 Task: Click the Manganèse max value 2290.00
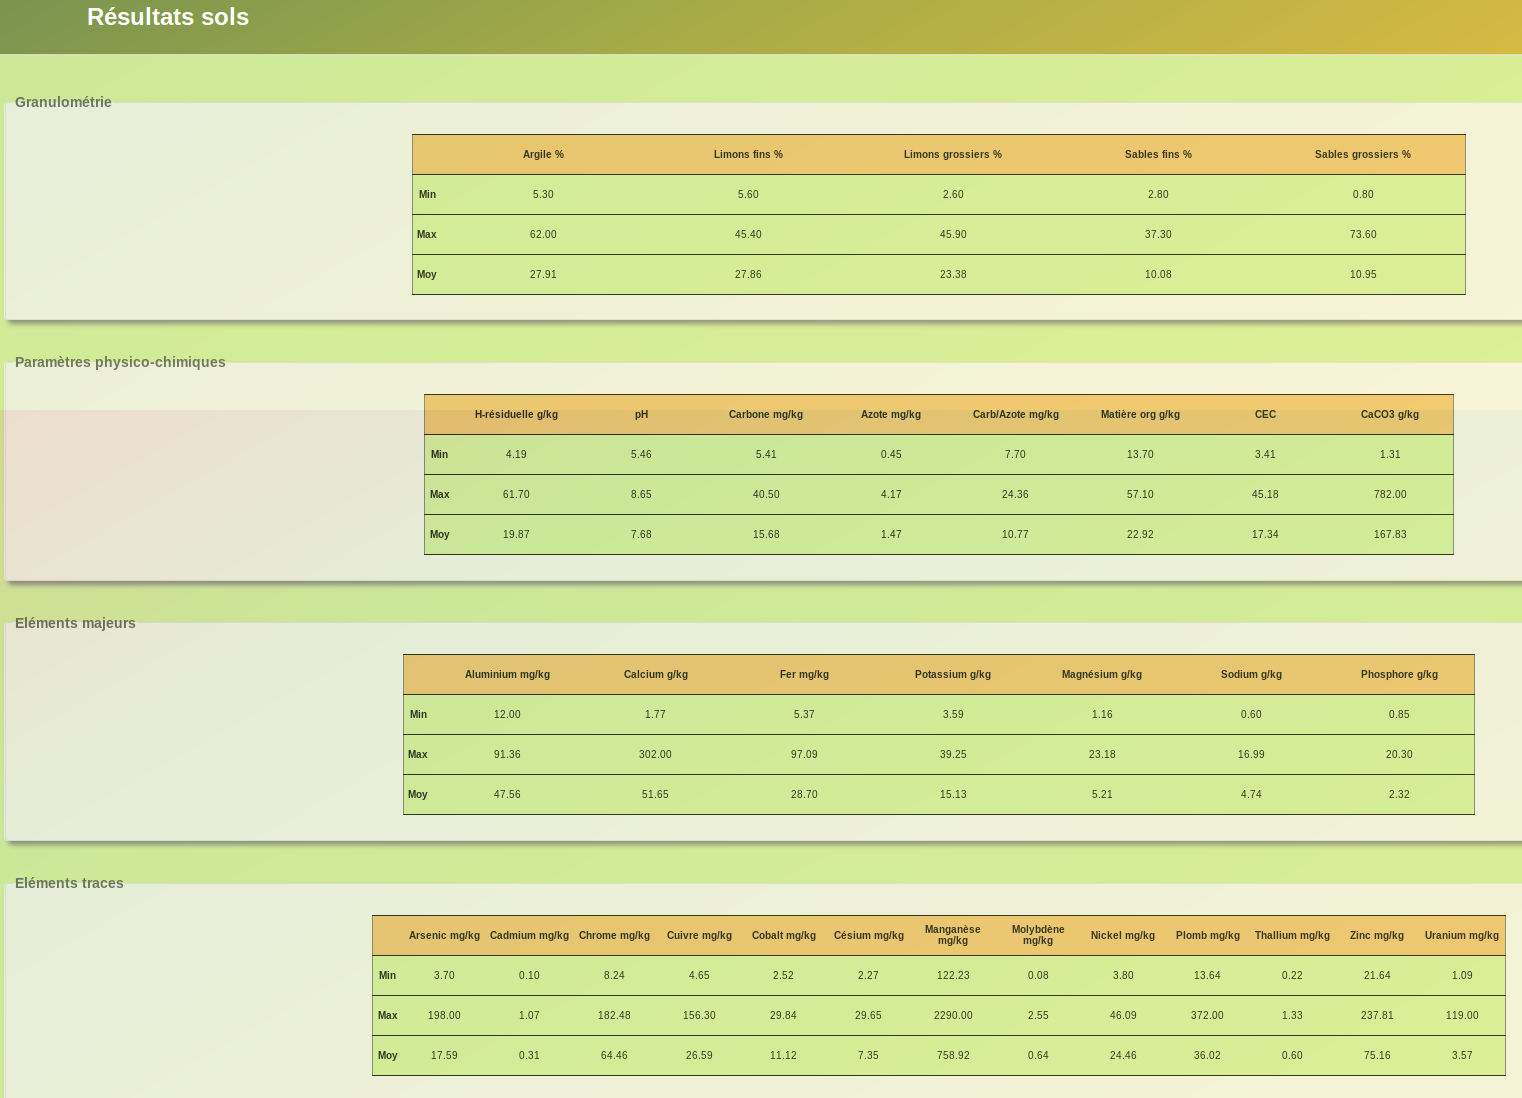953,1015
